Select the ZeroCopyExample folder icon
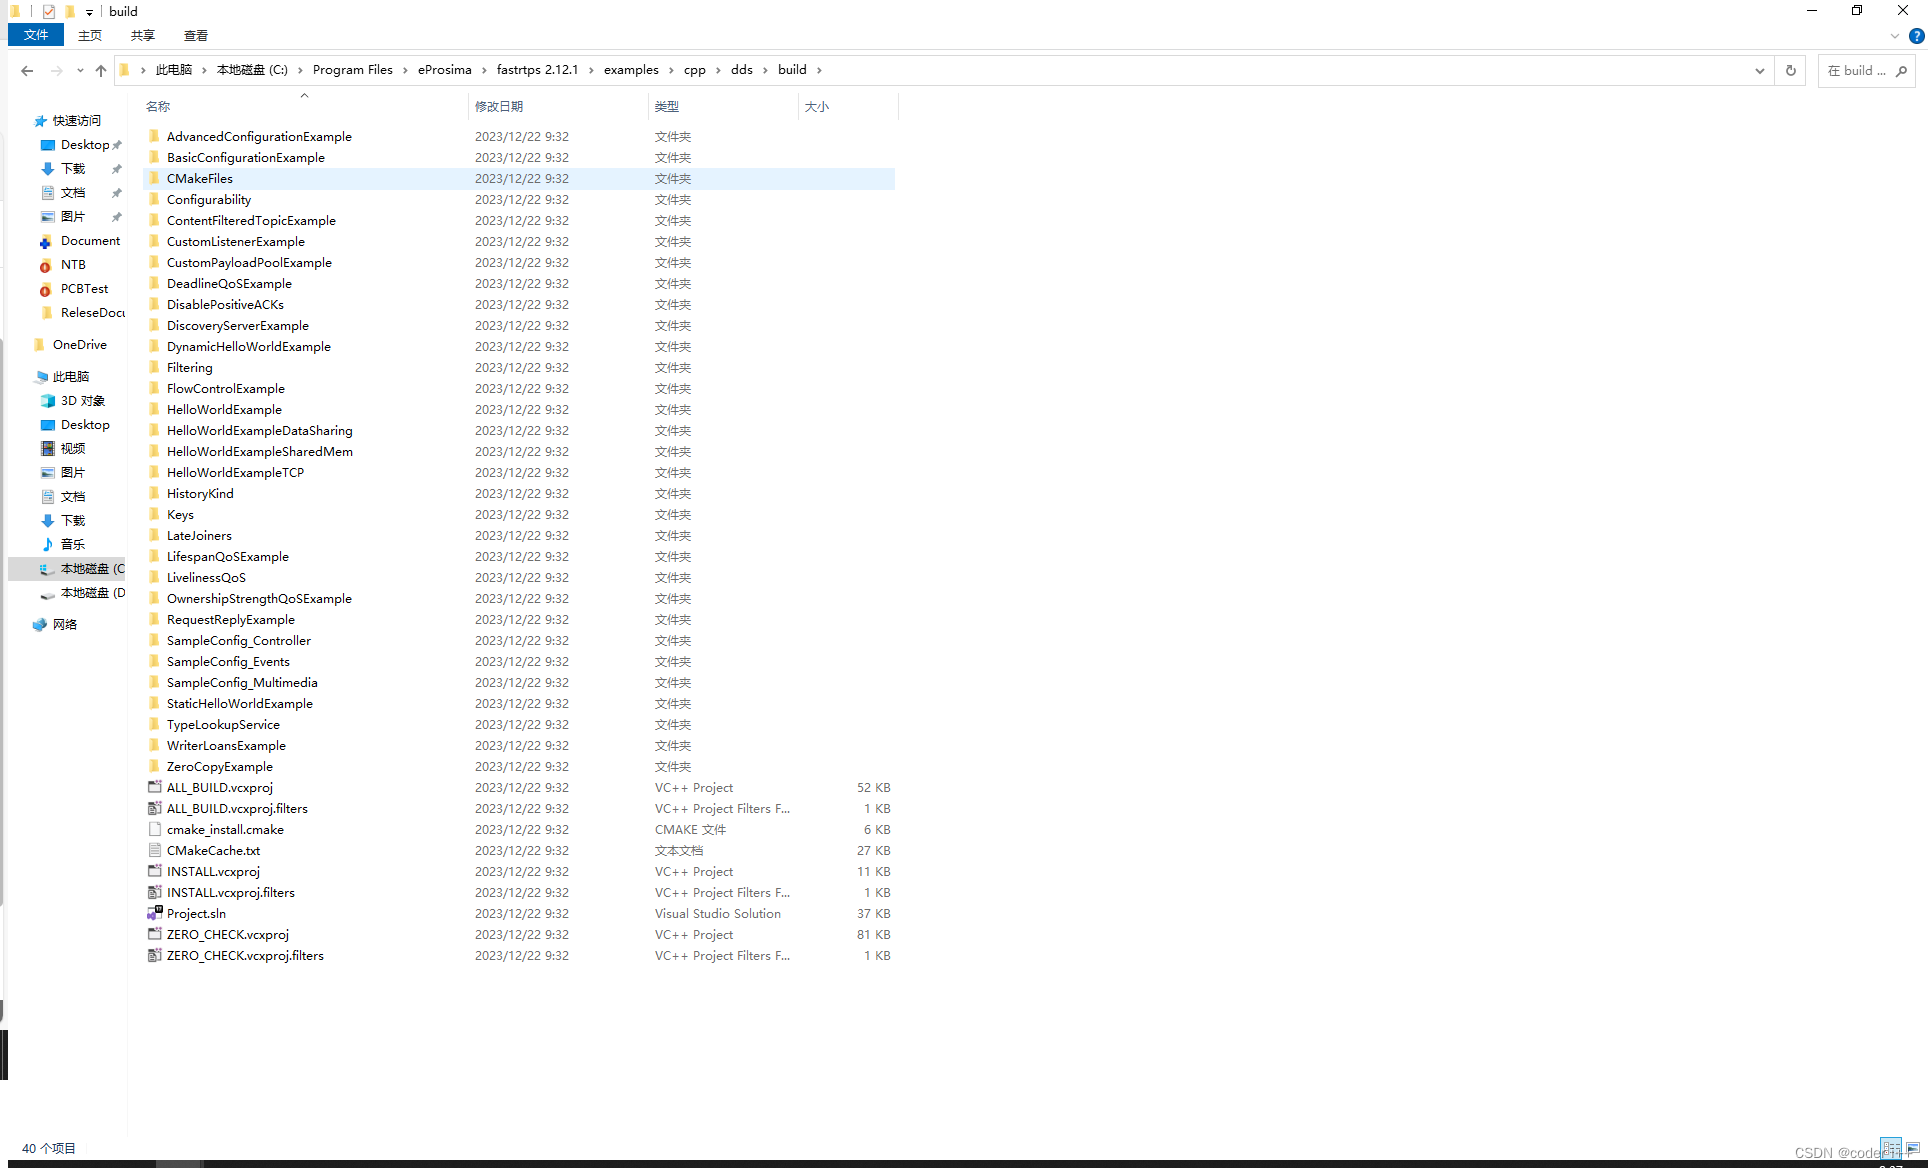Viewport: 1928px width, 1168px height. [154, 766]
